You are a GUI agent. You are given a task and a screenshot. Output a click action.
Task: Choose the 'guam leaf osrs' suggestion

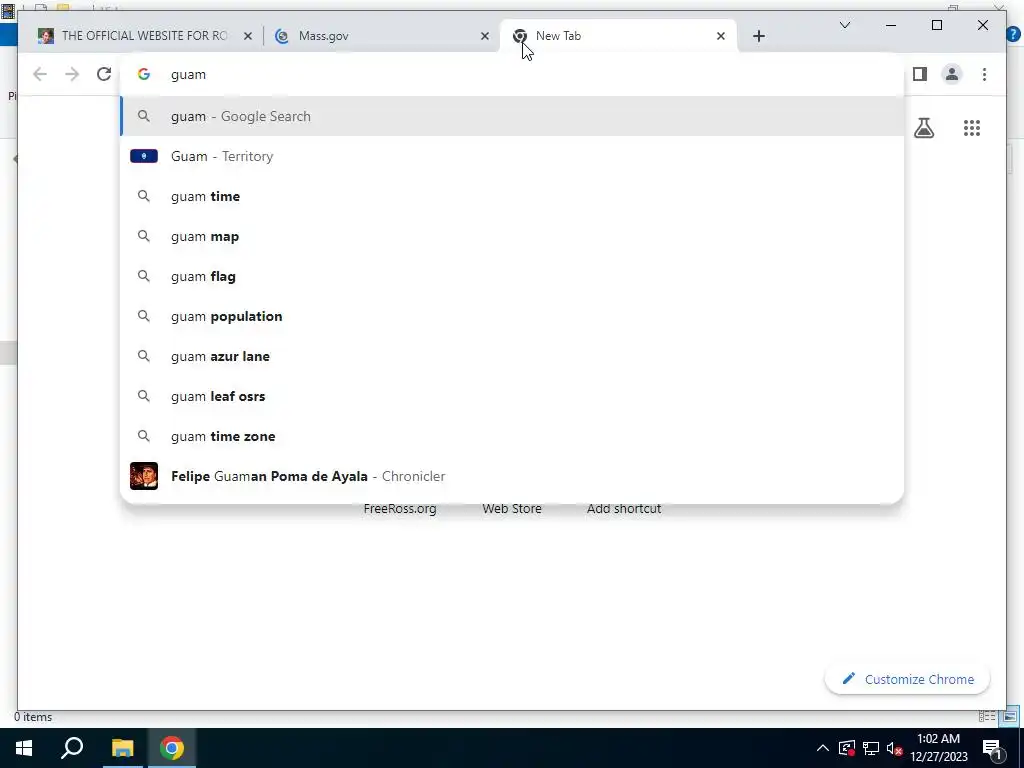(x=513, y=396)
